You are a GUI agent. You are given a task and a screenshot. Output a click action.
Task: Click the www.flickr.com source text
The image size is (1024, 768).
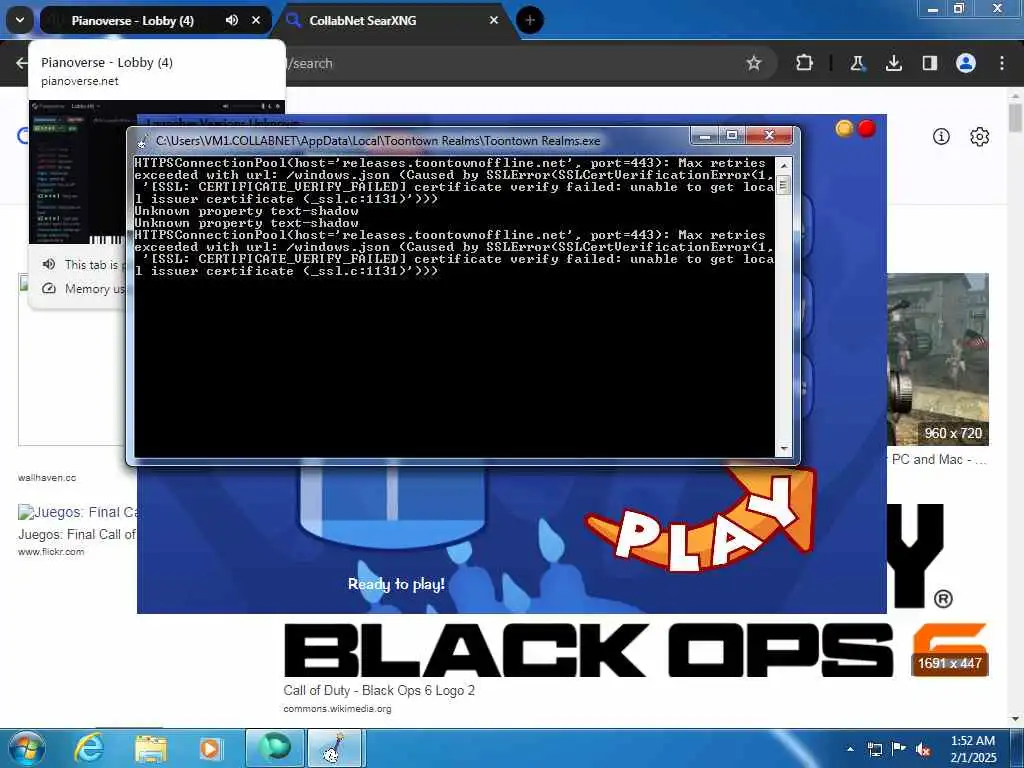click(51, 552)
